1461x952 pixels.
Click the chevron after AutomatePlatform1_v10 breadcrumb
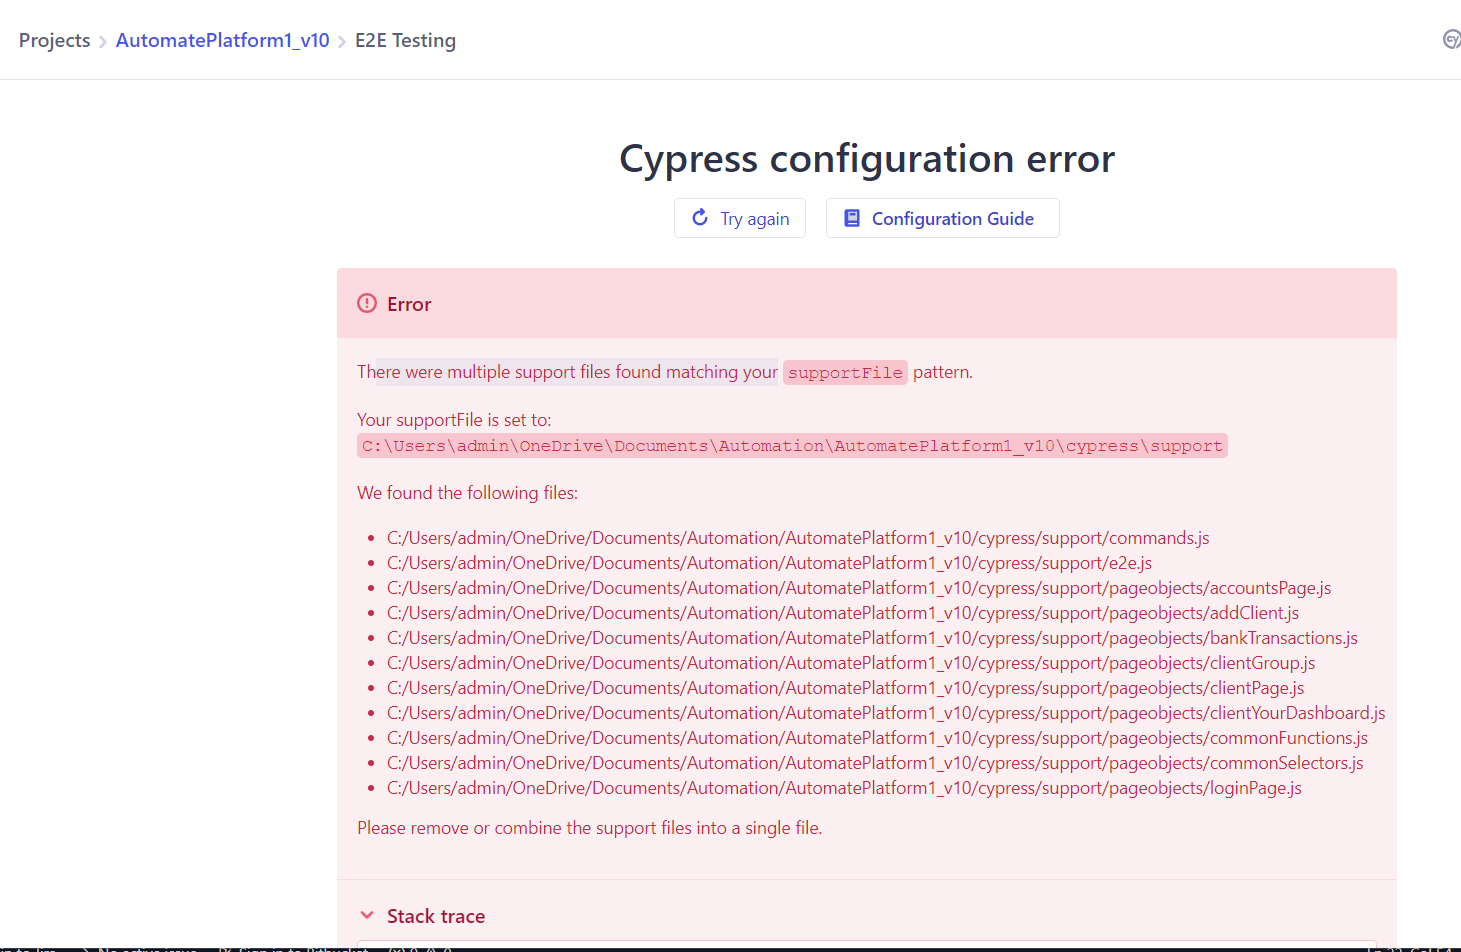tap(340, 41)
